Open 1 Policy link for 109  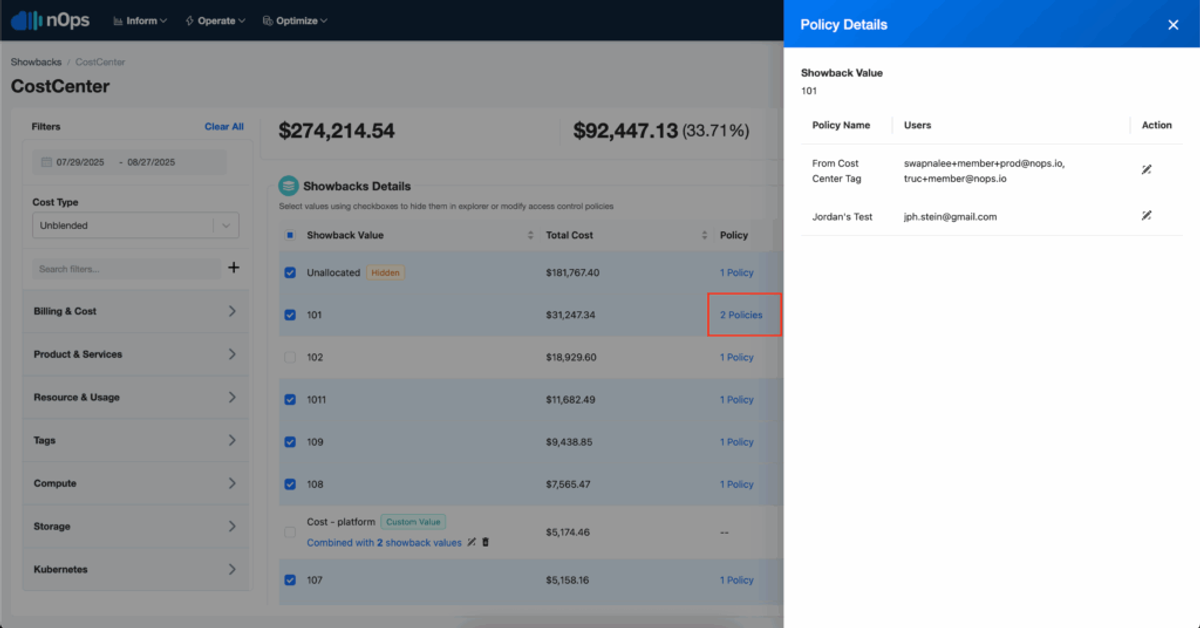(737, 442)
